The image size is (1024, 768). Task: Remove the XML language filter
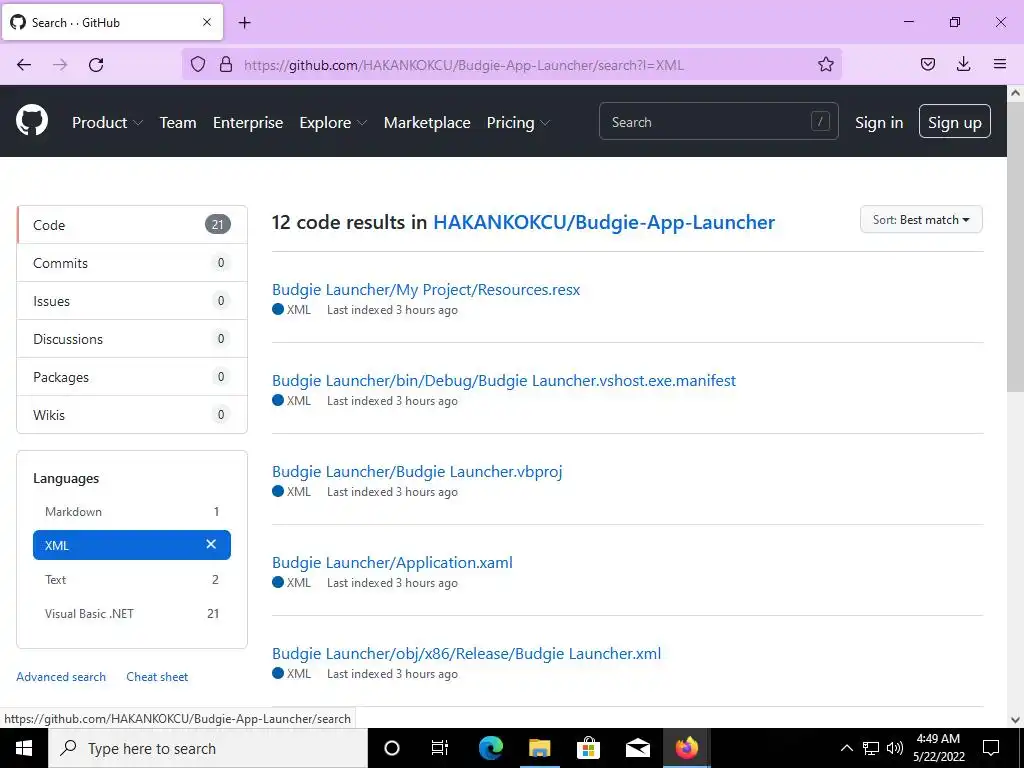tap(211, 544)
